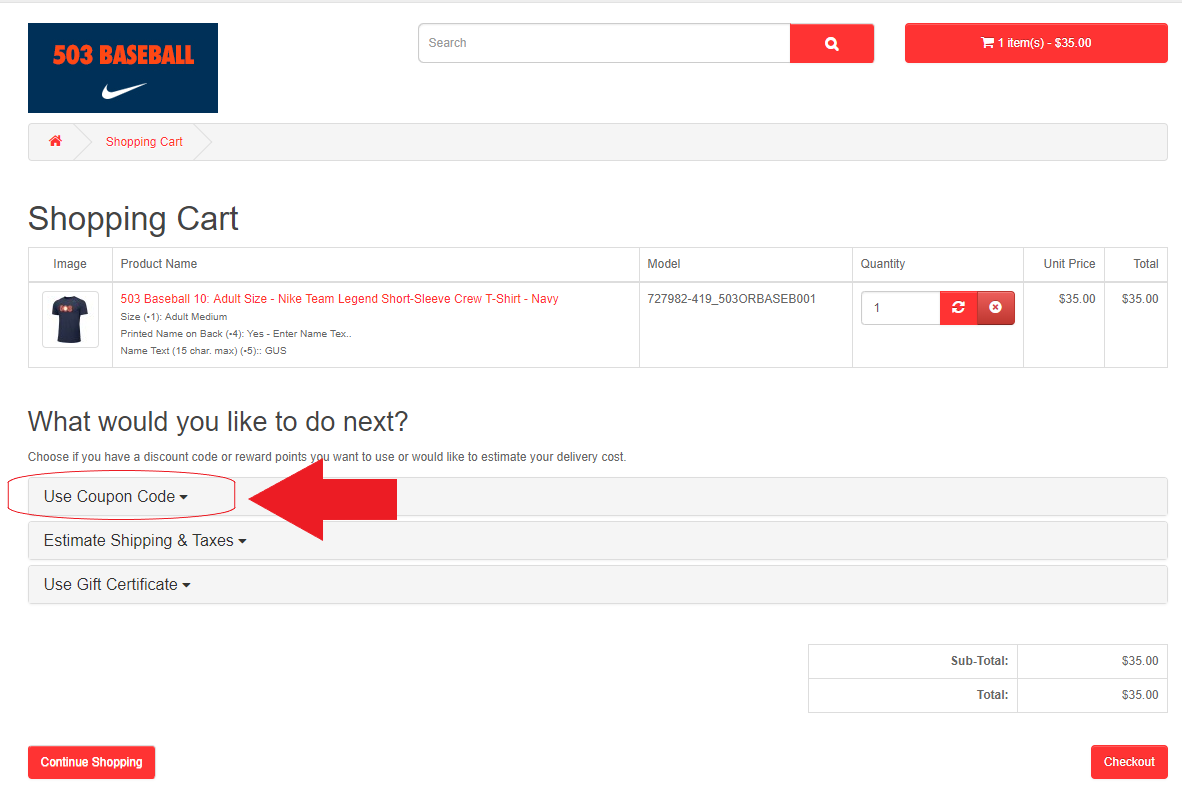Click the Product Name column header

point(158,264)
